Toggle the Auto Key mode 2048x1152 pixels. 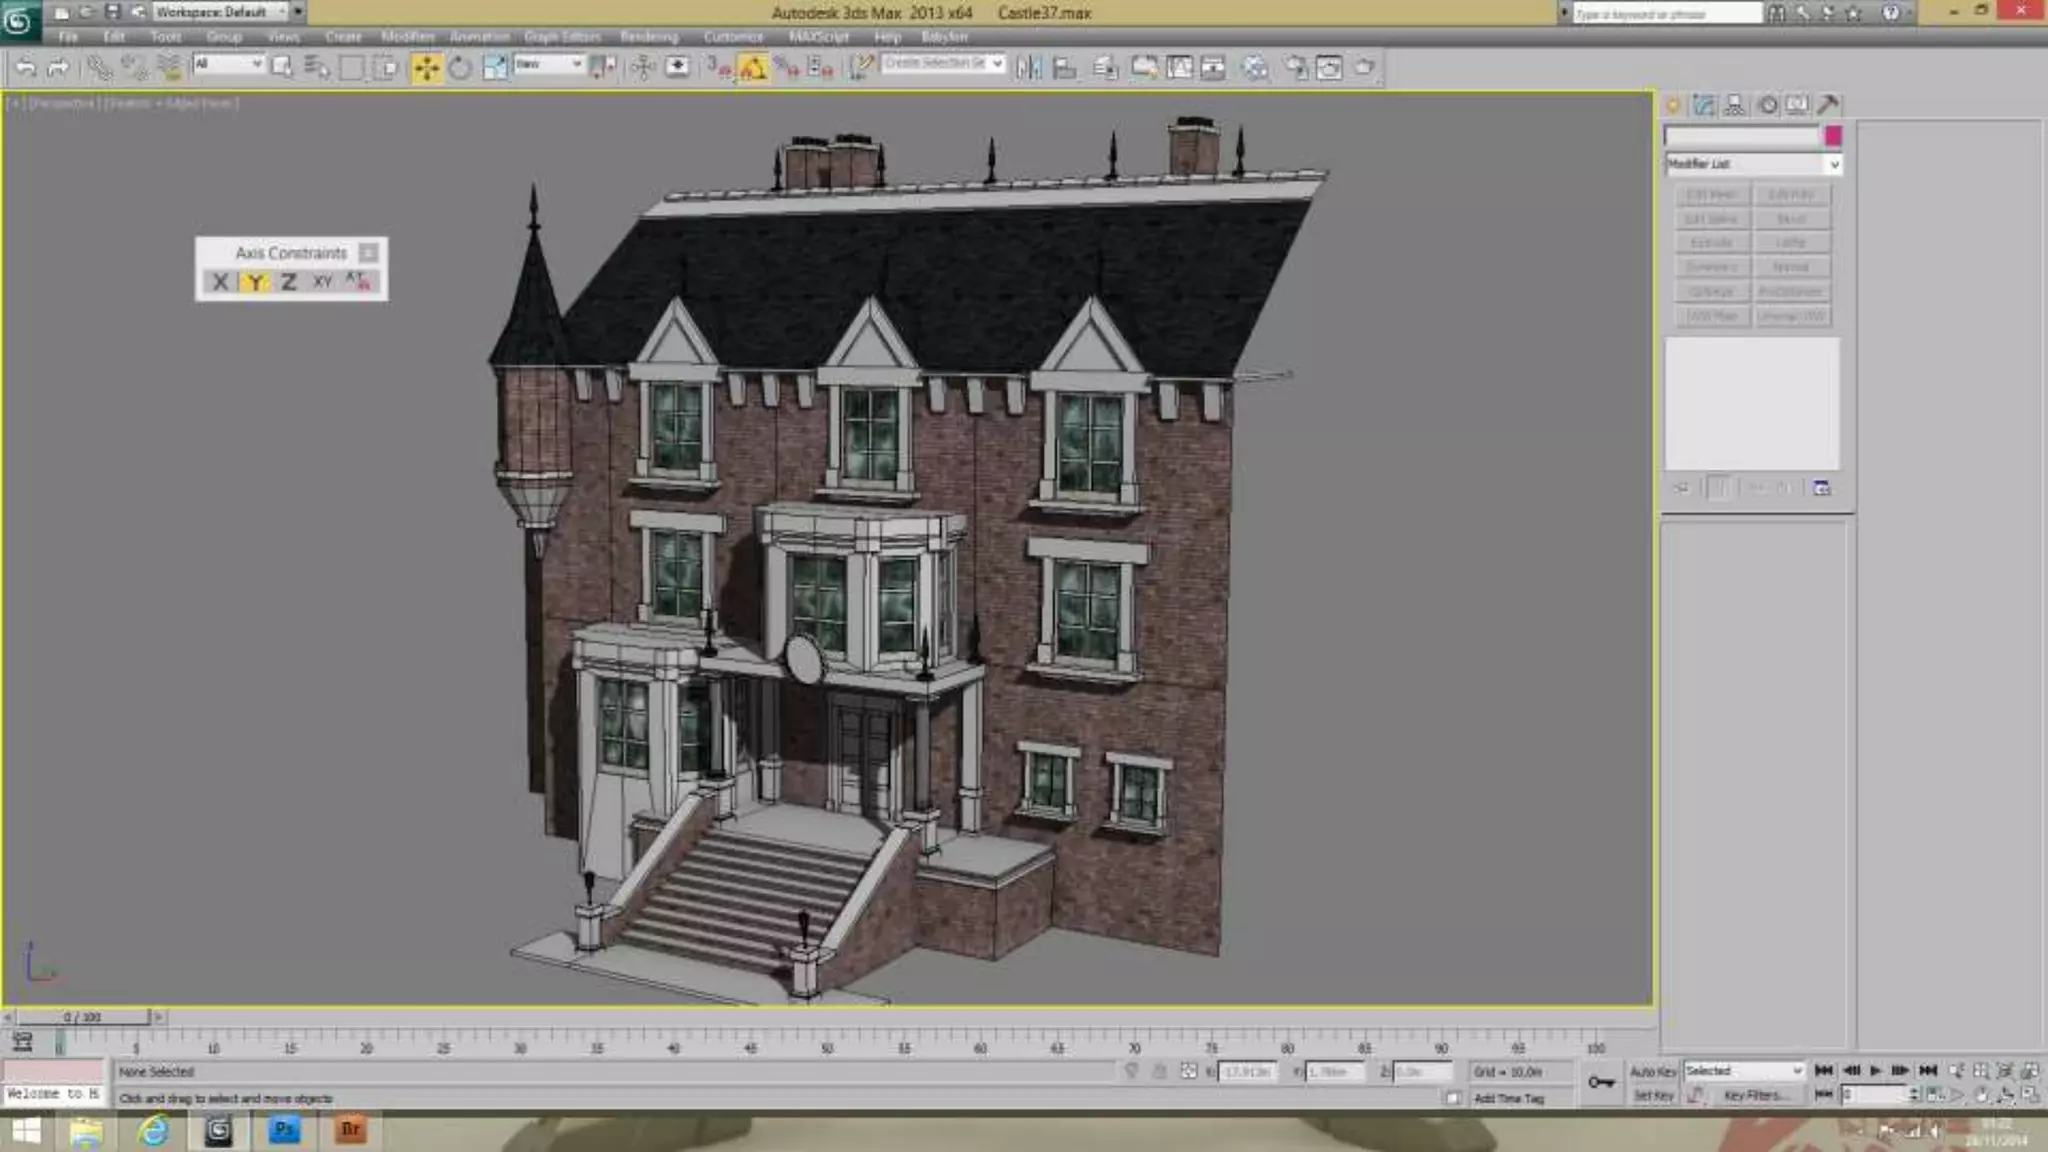1653,1071
